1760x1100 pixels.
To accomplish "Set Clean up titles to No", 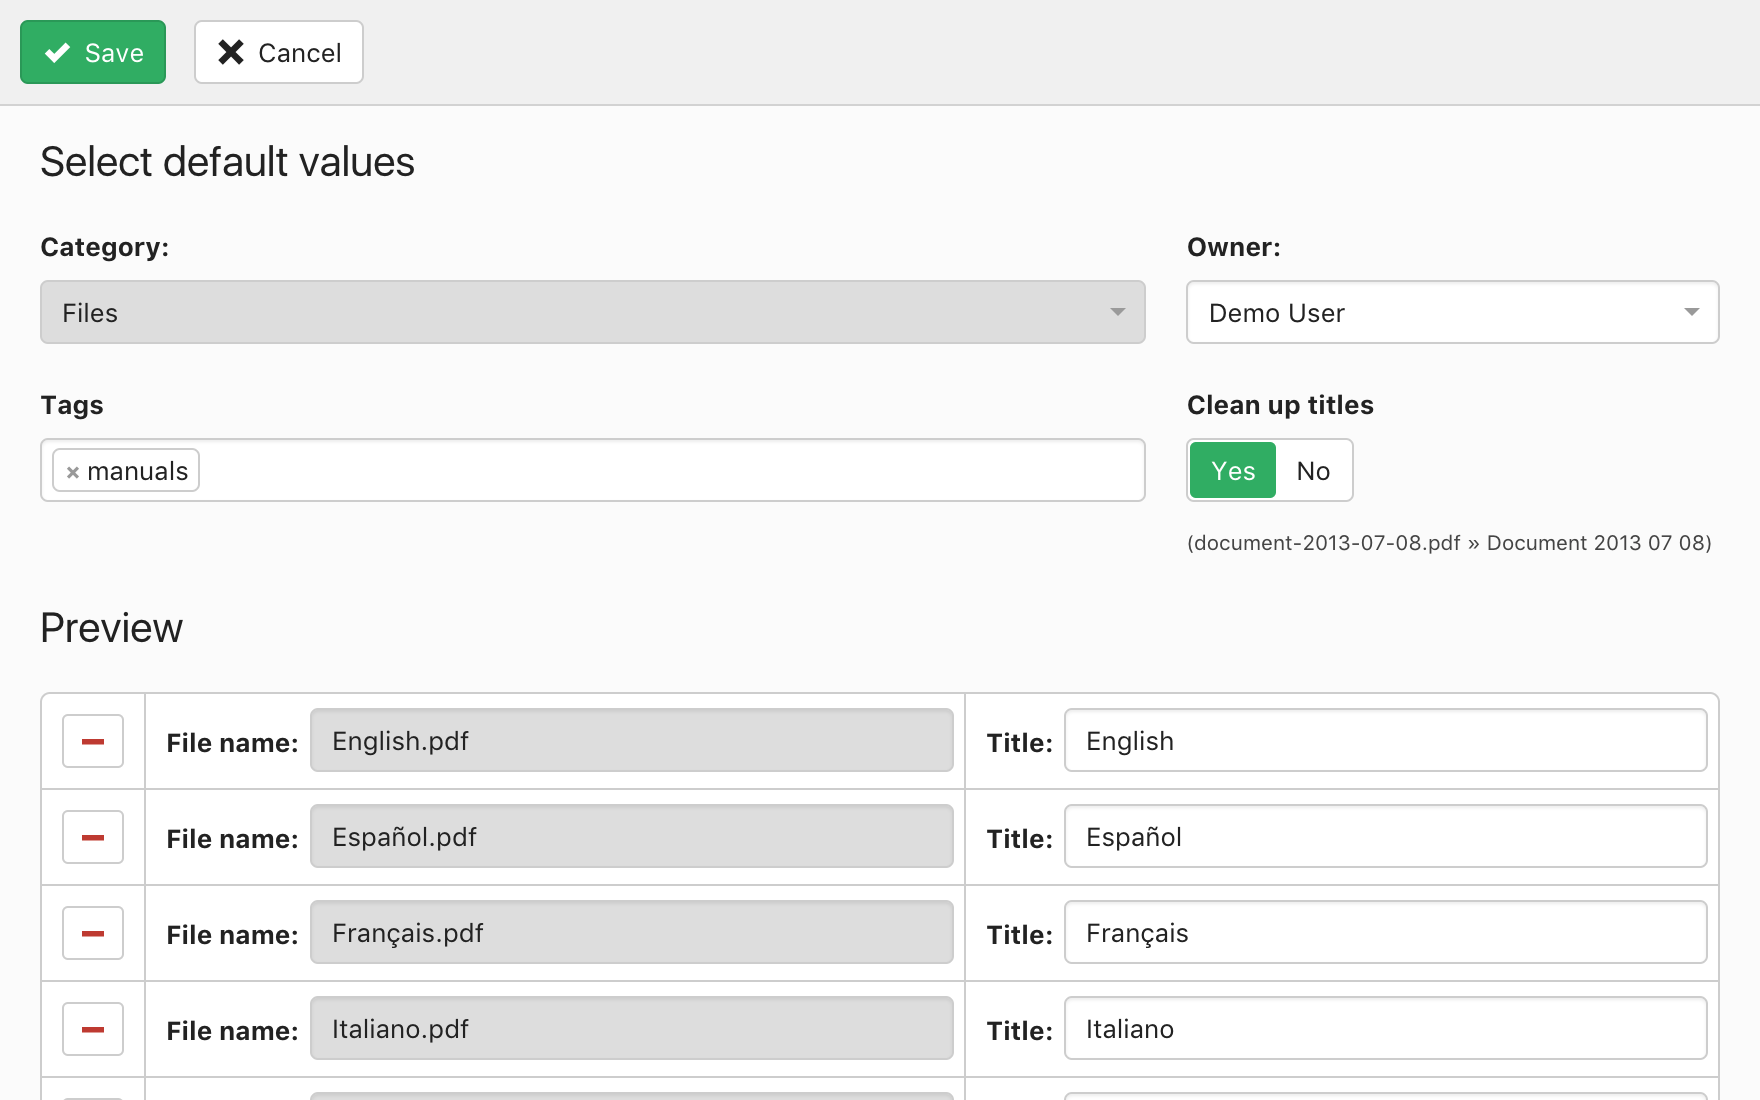I will [1313, 470].
